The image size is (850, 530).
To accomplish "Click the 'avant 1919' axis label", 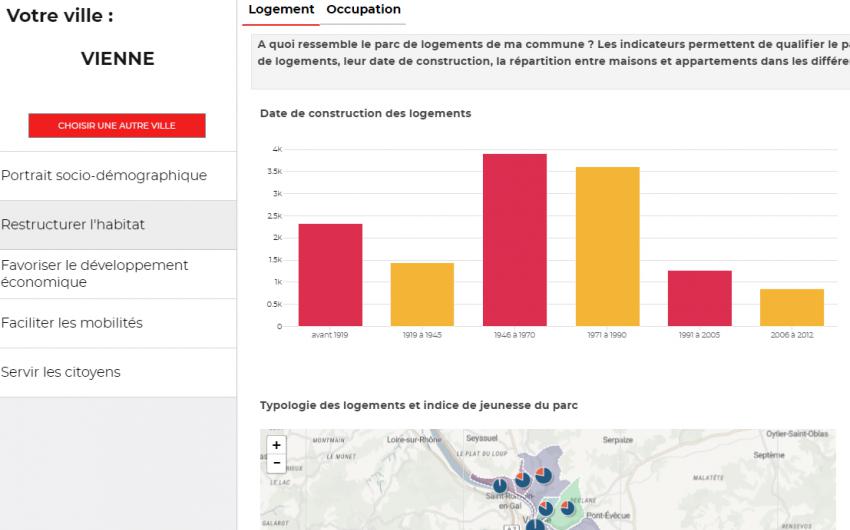I will click(330, 335).
